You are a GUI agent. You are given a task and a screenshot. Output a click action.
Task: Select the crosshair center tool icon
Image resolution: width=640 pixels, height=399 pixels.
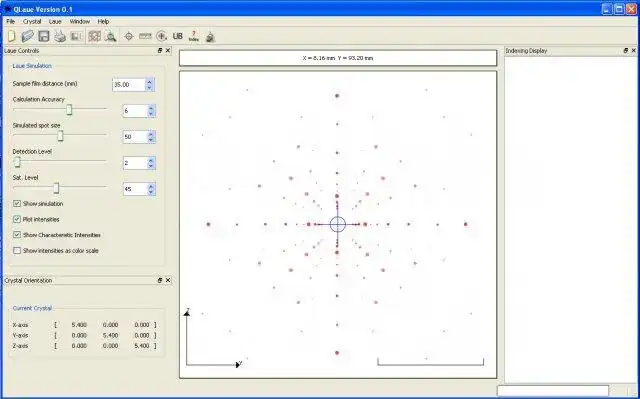point(129,36)
